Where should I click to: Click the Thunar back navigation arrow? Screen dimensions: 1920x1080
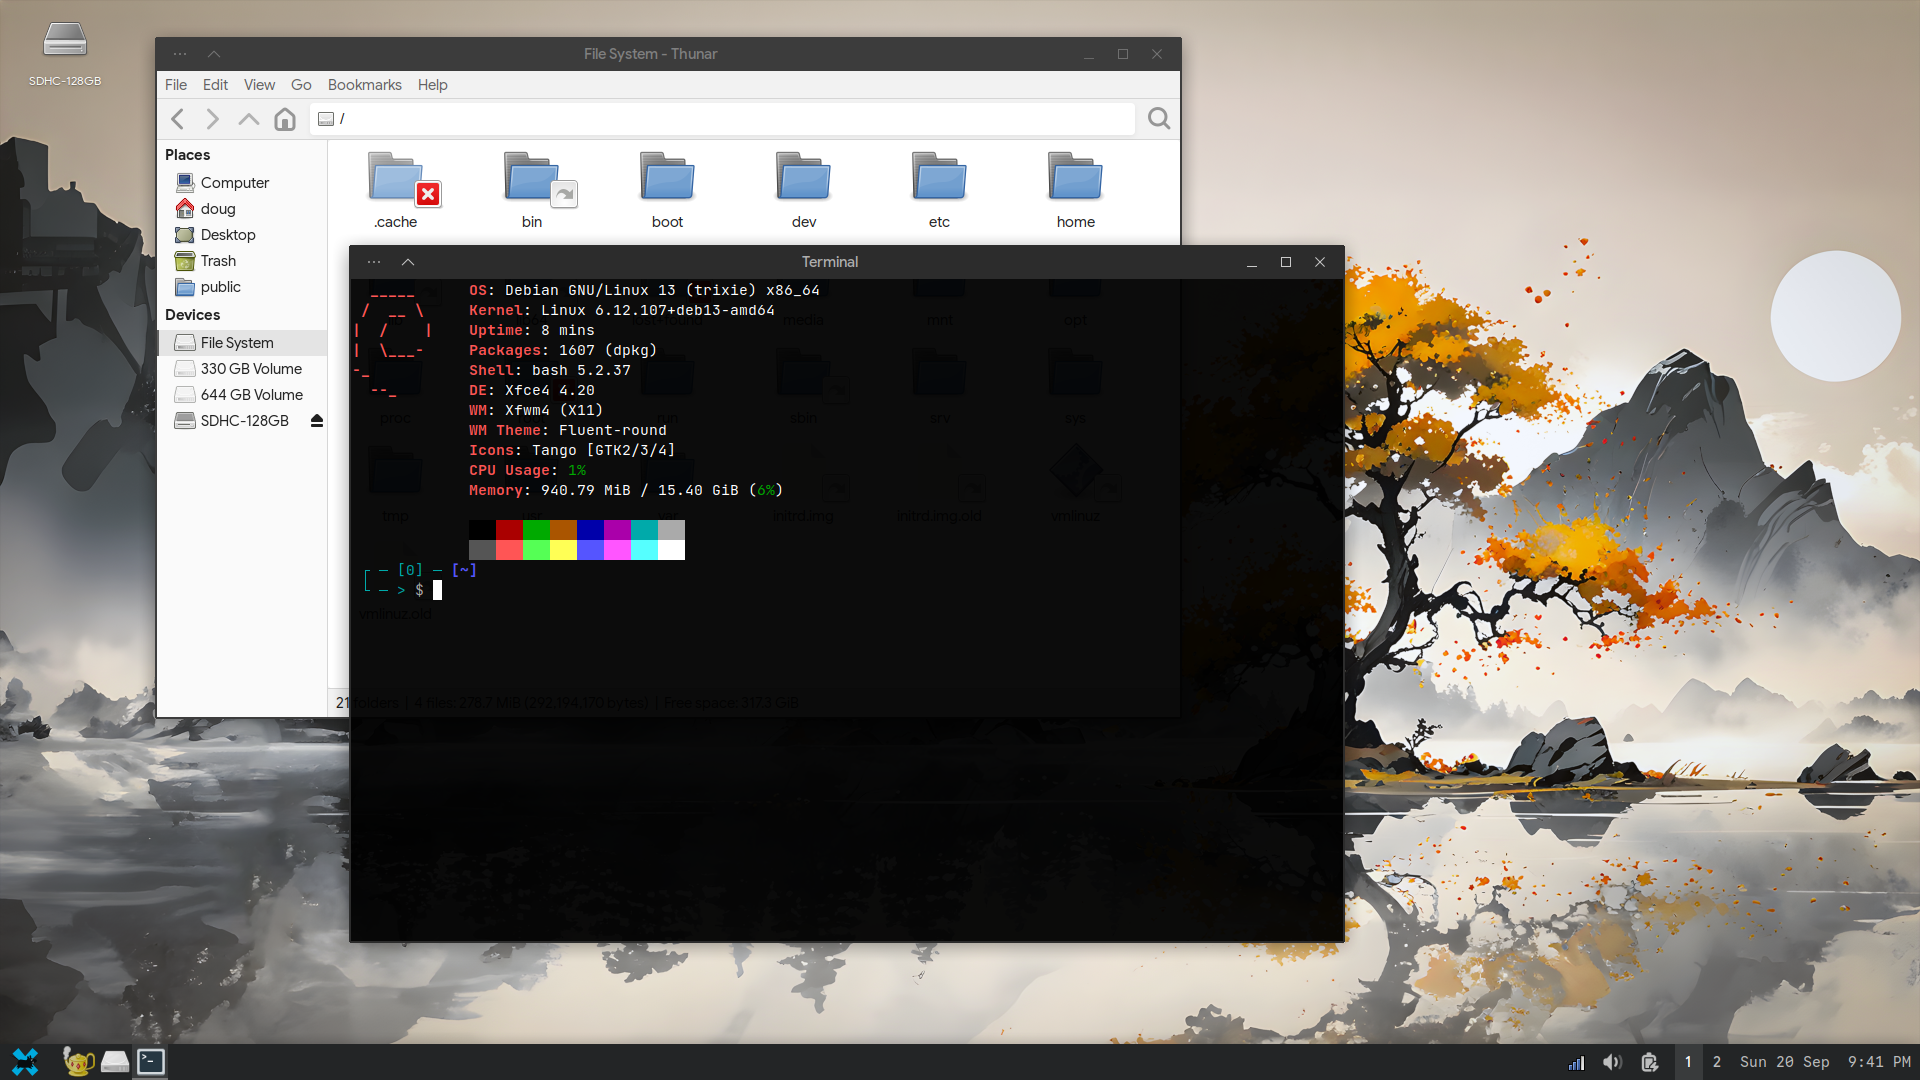tap(178, 119)
